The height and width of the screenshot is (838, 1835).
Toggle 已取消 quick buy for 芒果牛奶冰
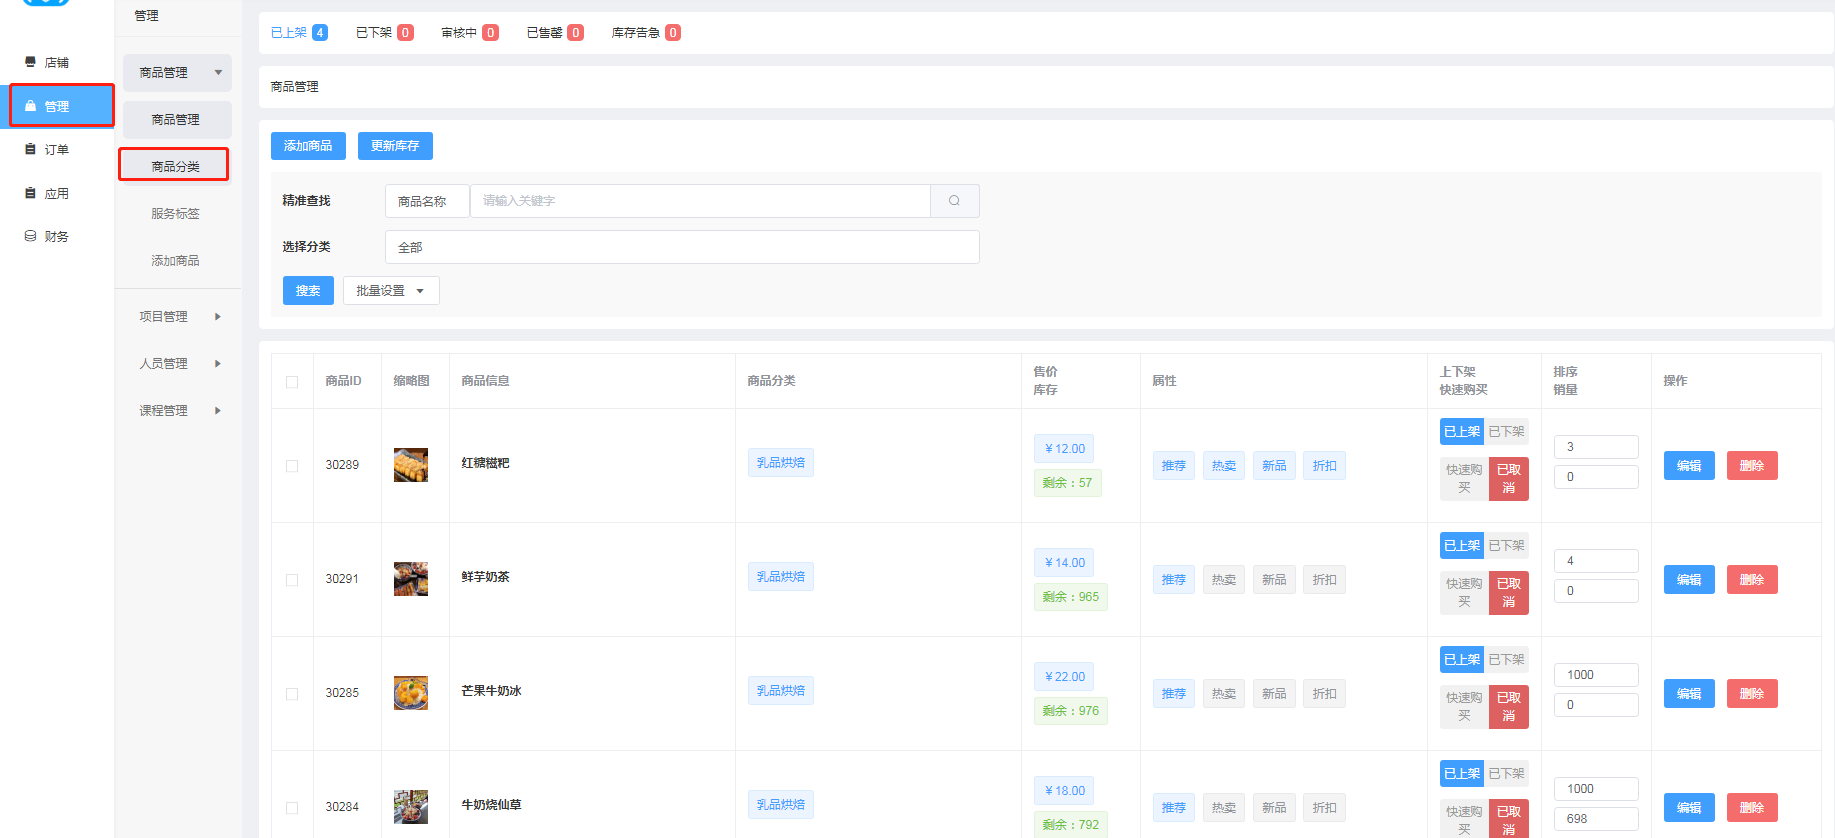click(x=1509, y=707)
